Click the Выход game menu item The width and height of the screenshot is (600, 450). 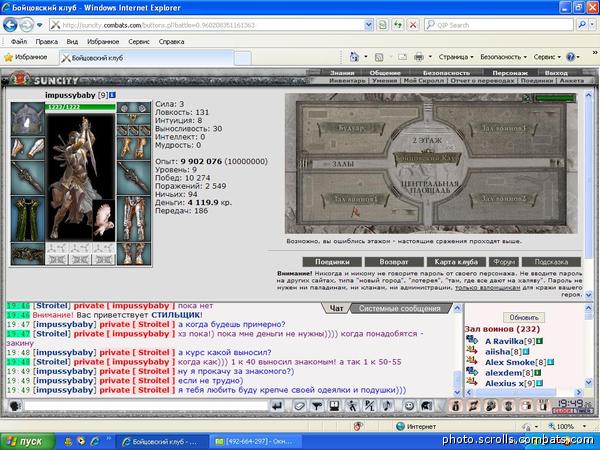tap(556, 73)
